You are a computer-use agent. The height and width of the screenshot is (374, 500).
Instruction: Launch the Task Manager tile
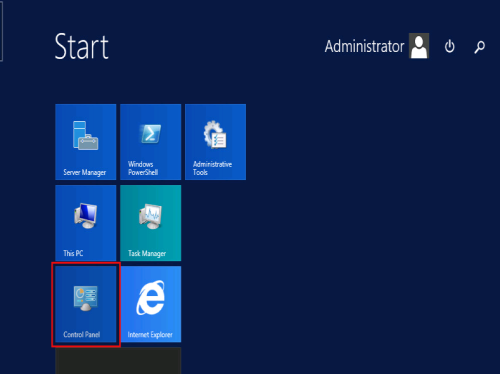(x=151, y=223)
